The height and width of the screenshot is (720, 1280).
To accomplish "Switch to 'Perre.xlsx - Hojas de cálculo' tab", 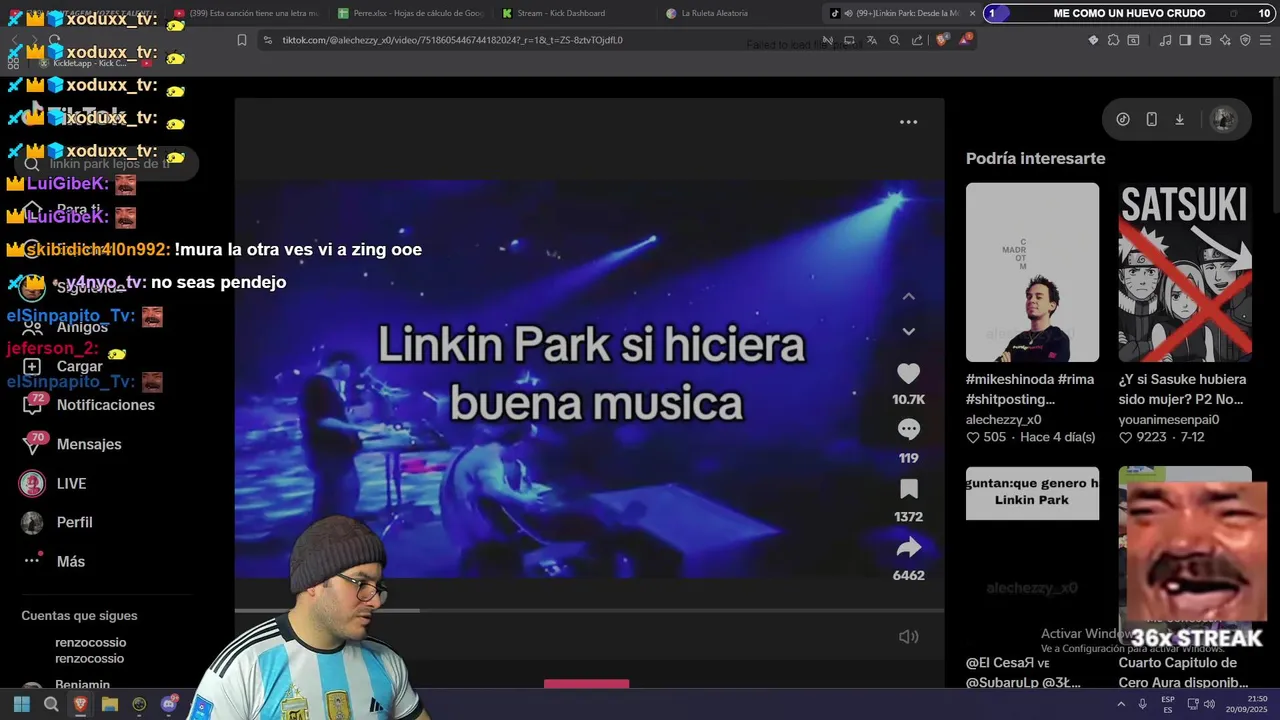I will click(x=410, y=13).
